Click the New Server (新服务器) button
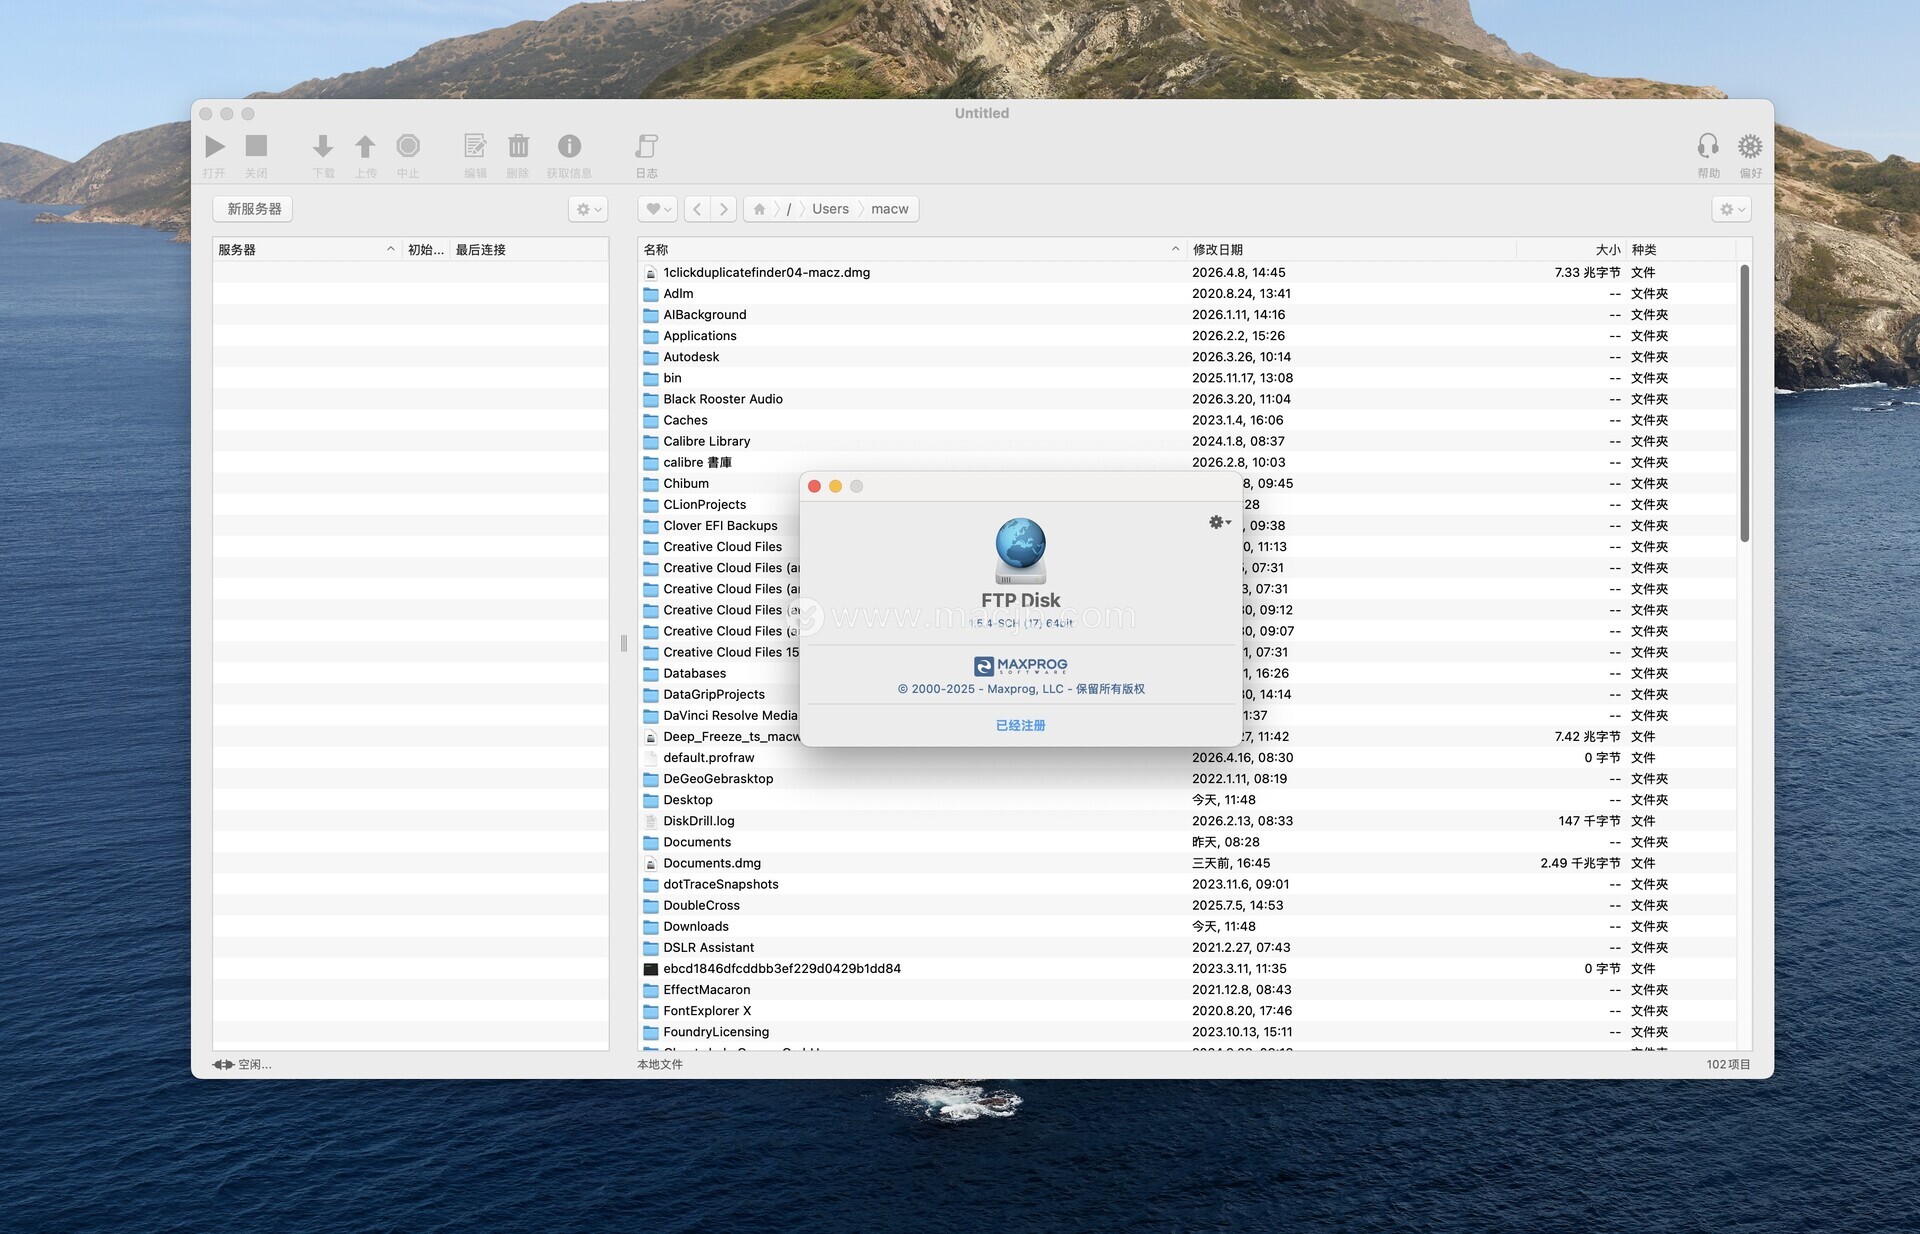The height and width of the screenshot is (1234, 1920). pos(254,209)
